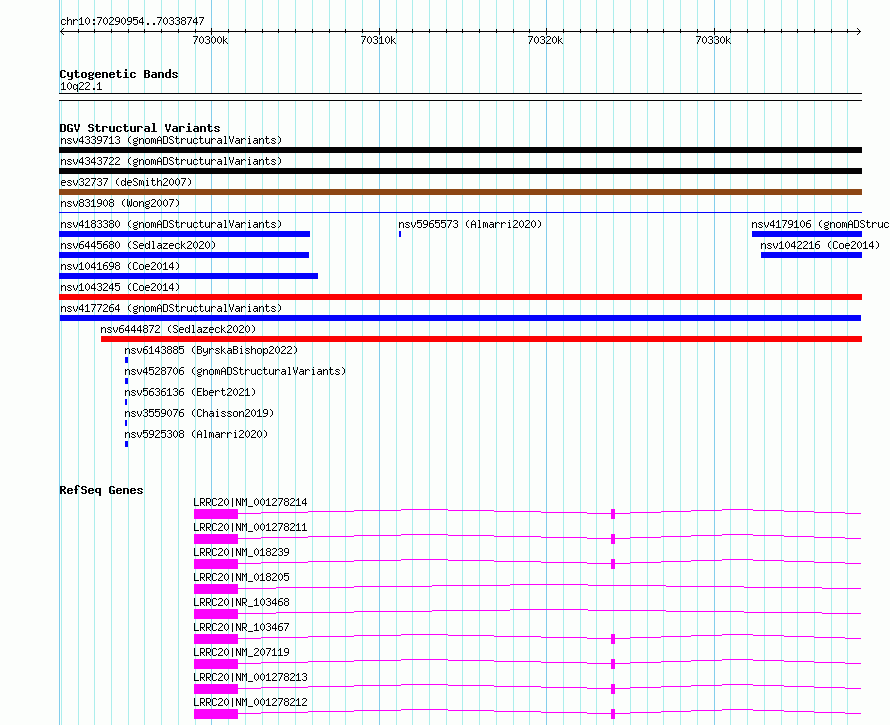Open transcript LRRC20|NM_207119
Viewport: 890px width, 725px height.
[x=241, y=652]
